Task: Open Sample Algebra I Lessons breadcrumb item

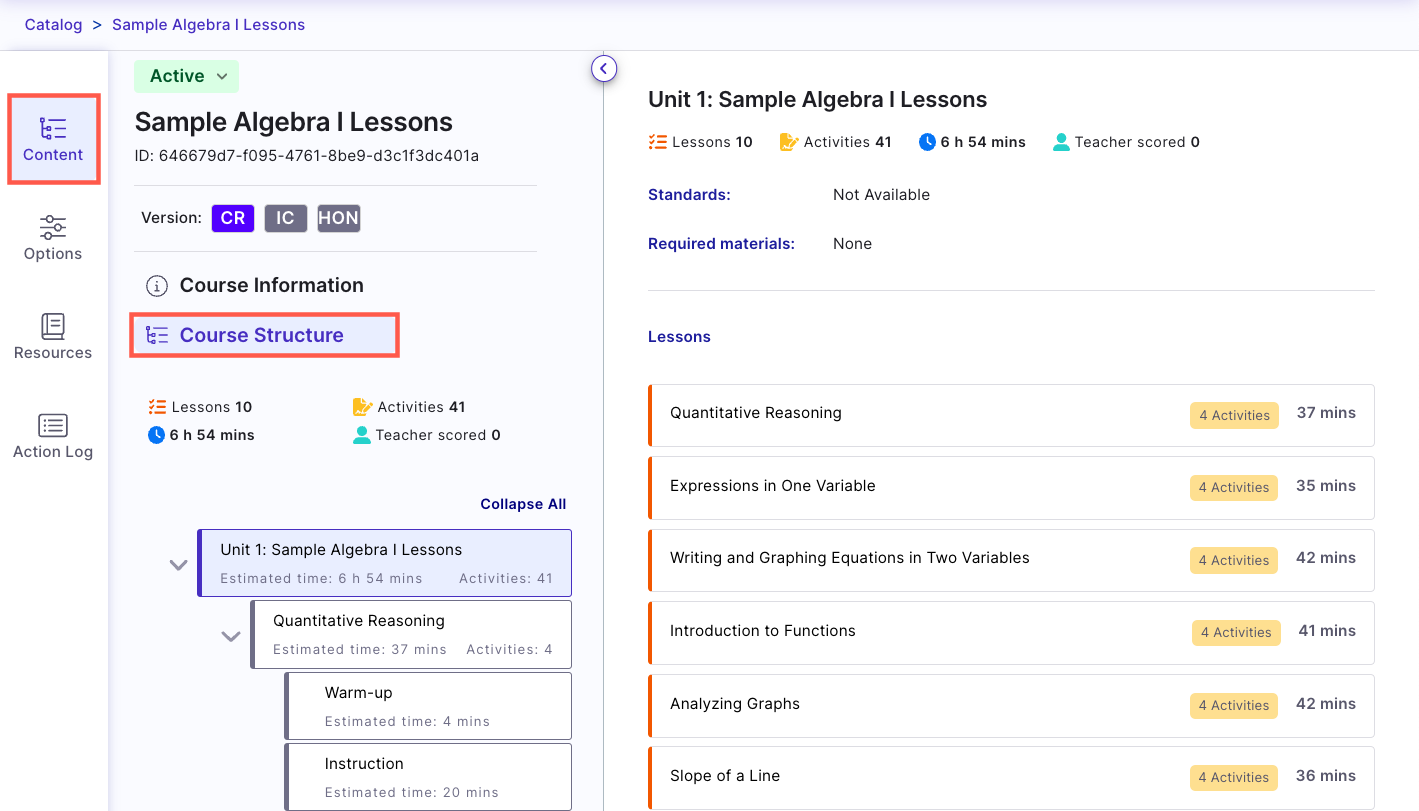Action: (x=208, y=24)
